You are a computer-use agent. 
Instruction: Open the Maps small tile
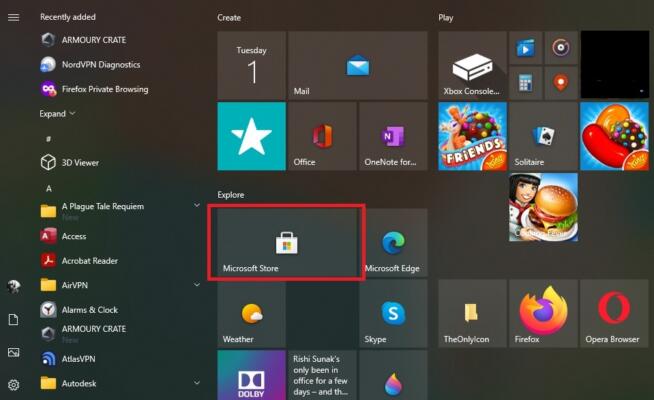click(x=561, y=83)
